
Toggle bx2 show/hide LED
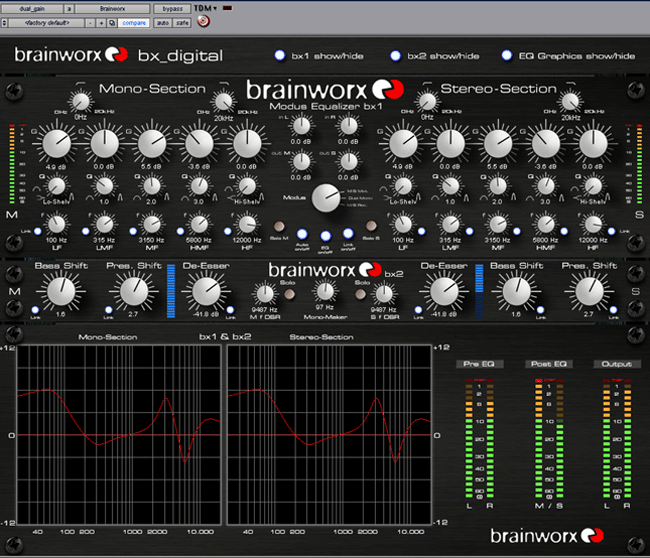(x=395, y=55)
